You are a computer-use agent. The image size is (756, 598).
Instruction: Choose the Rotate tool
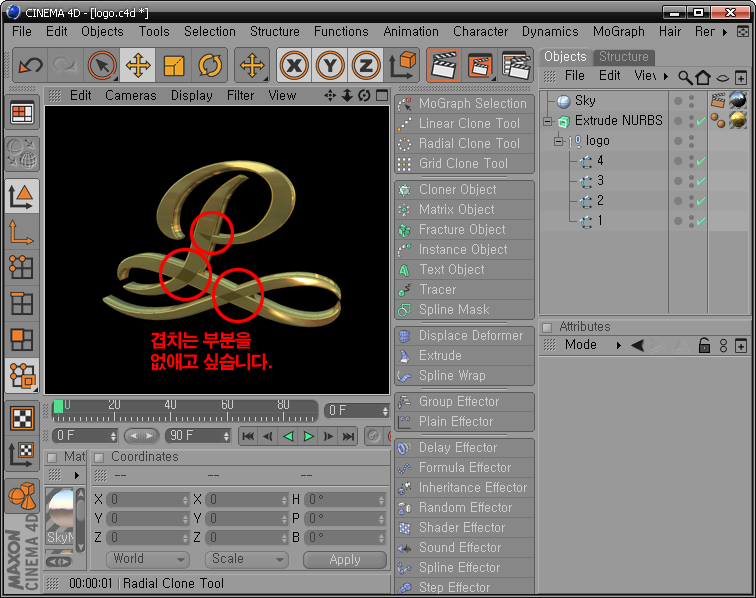click(x=210, y=67)
